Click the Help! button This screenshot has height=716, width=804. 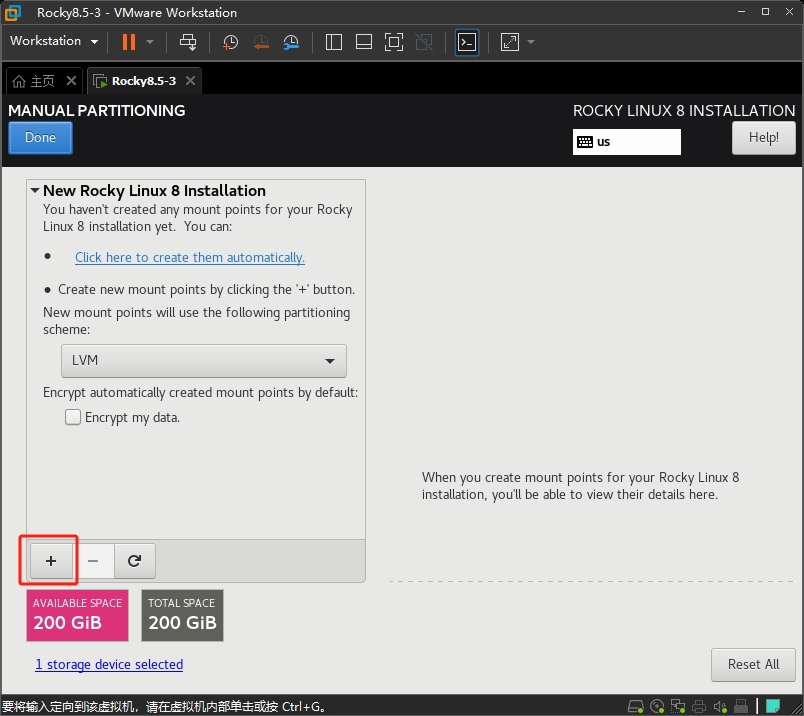763,137
